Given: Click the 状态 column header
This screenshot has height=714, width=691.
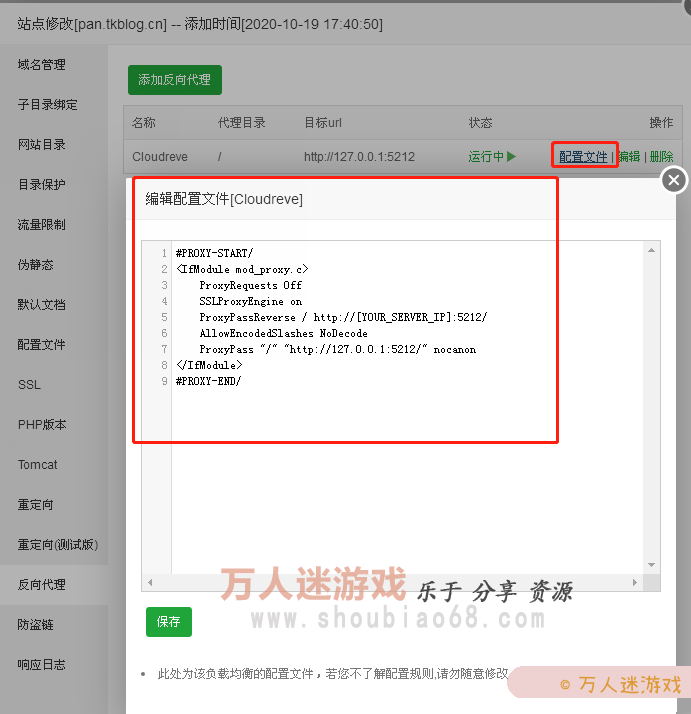Looking at the screenshot, I should [480, 123].
